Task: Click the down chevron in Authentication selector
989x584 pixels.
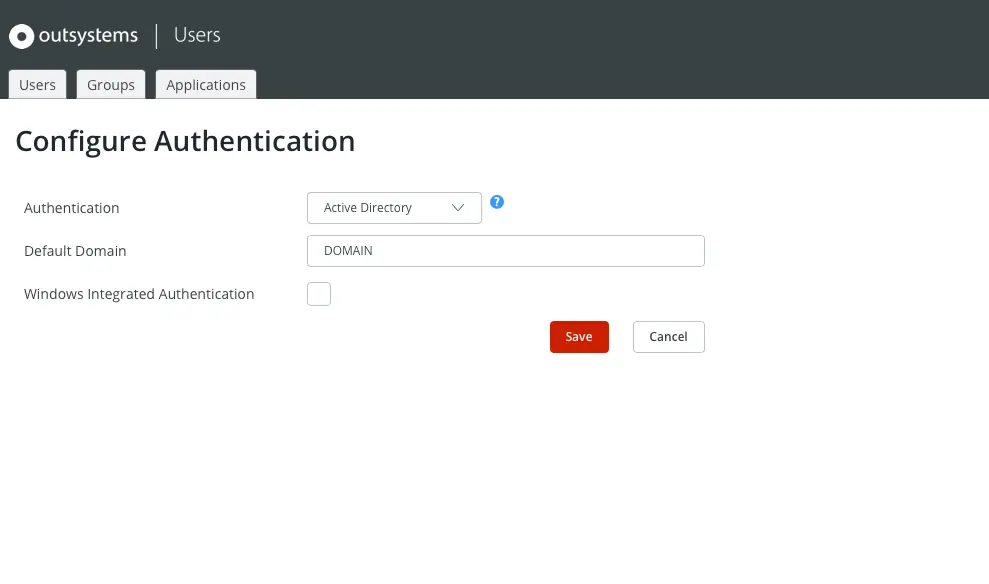Action: [x=458, y=207]
